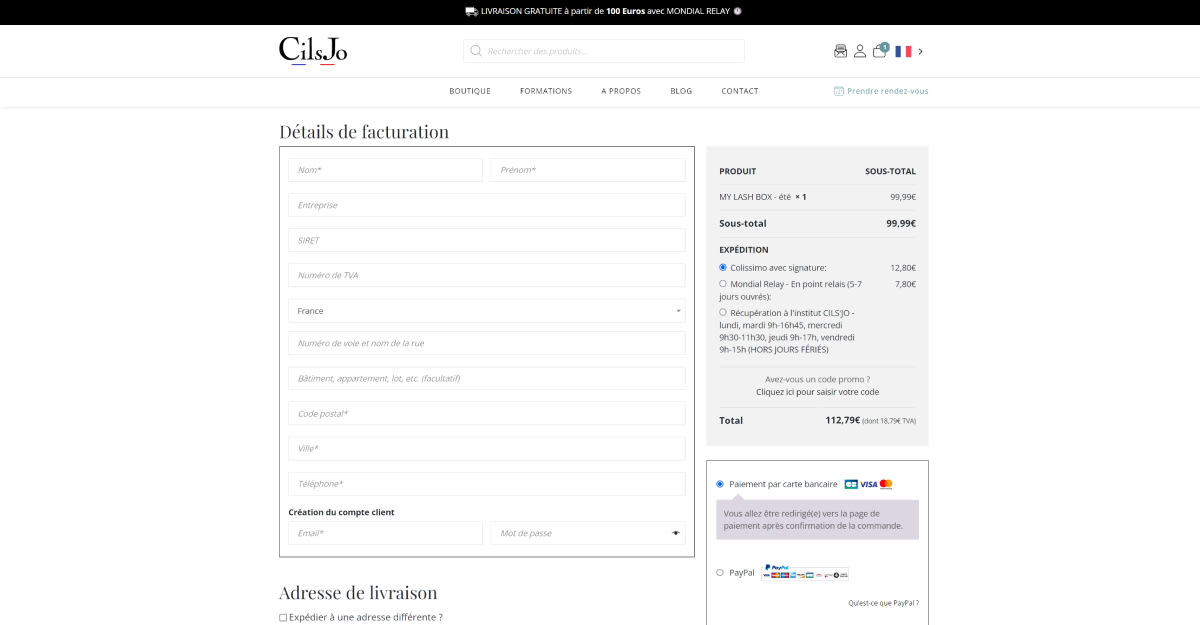Click the 'Adresse de livraison' heading

[358, 592]
